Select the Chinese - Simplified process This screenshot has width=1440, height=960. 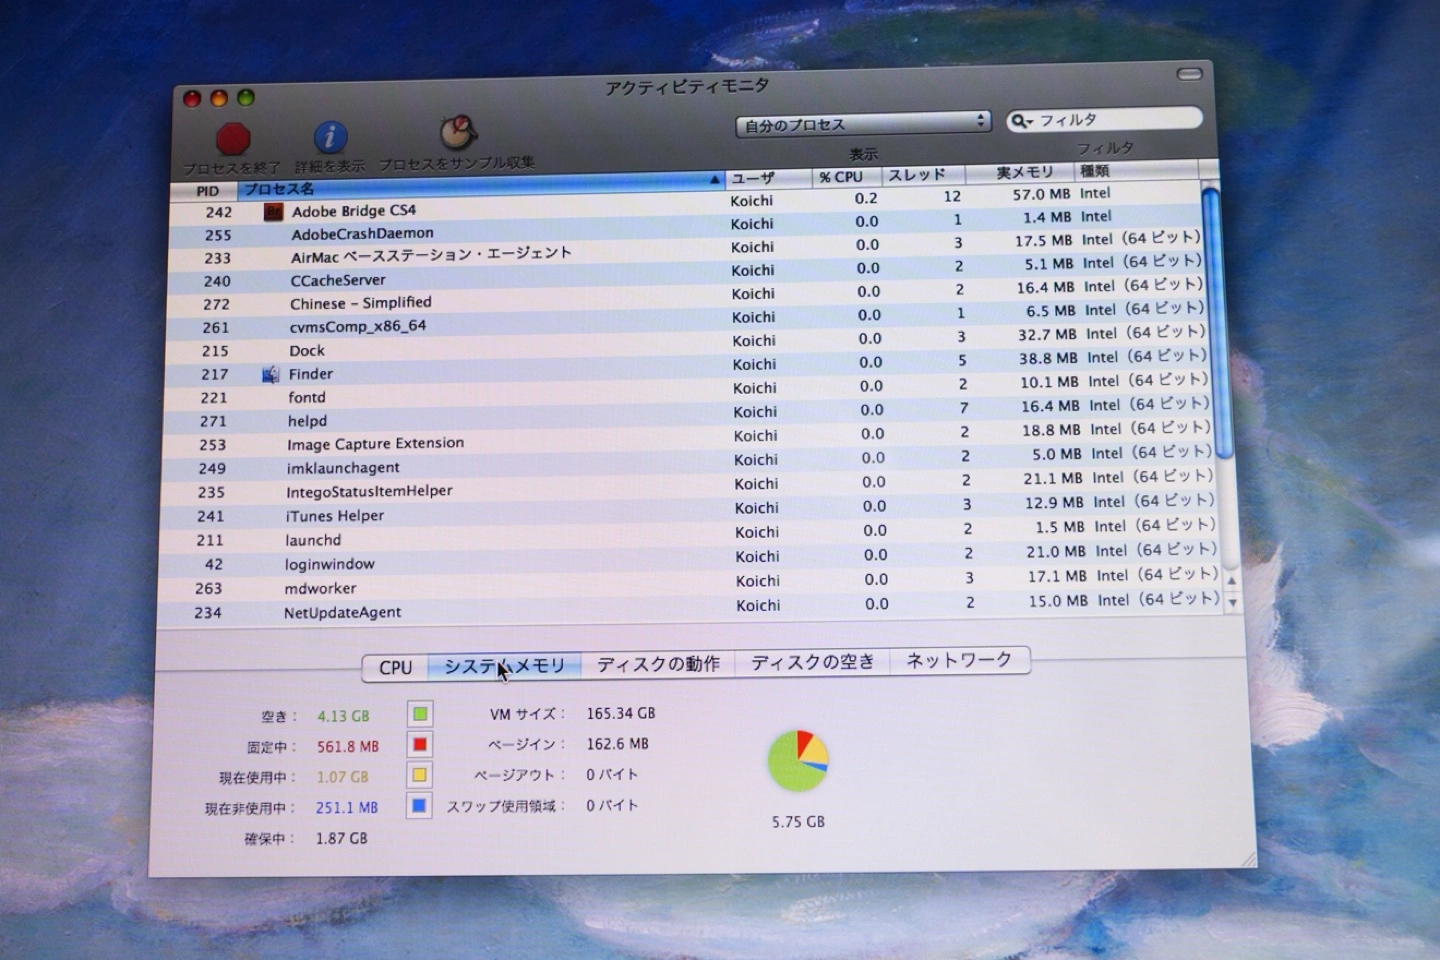pyautogui.click(x=685, y=298)
